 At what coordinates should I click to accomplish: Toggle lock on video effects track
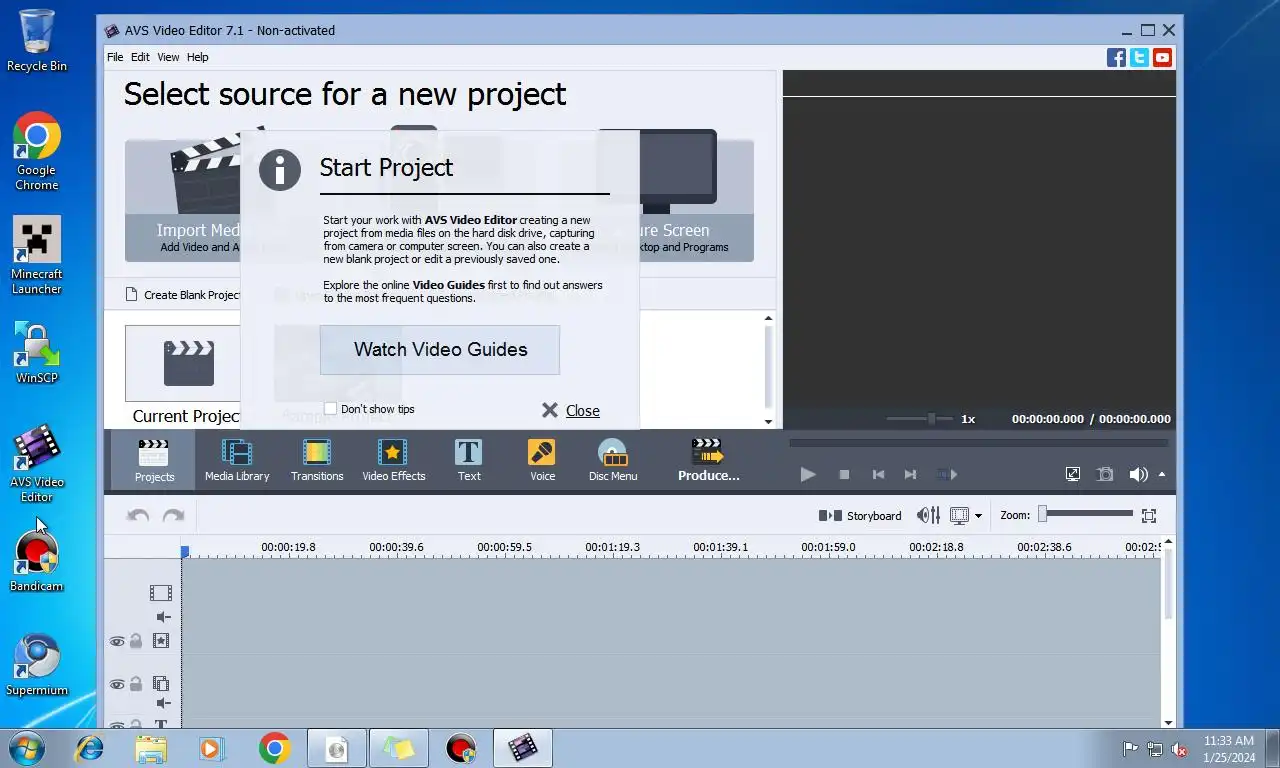(136, 641)
